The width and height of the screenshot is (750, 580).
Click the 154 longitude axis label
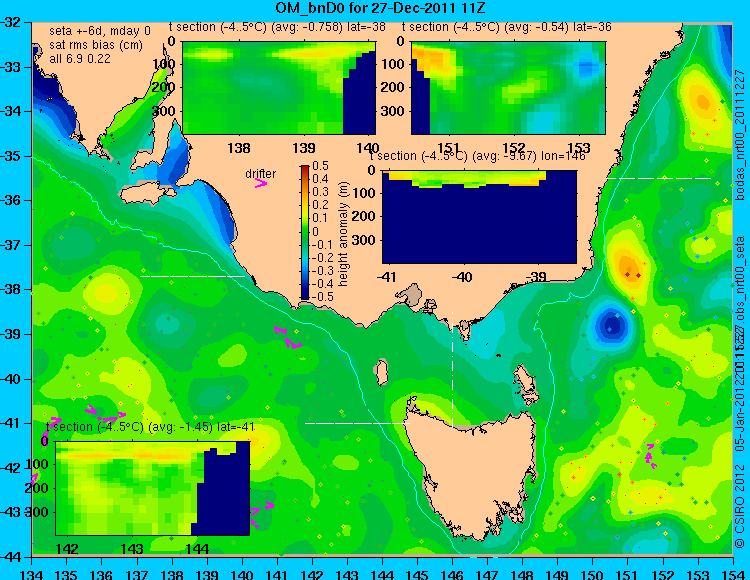pos(733,574)
